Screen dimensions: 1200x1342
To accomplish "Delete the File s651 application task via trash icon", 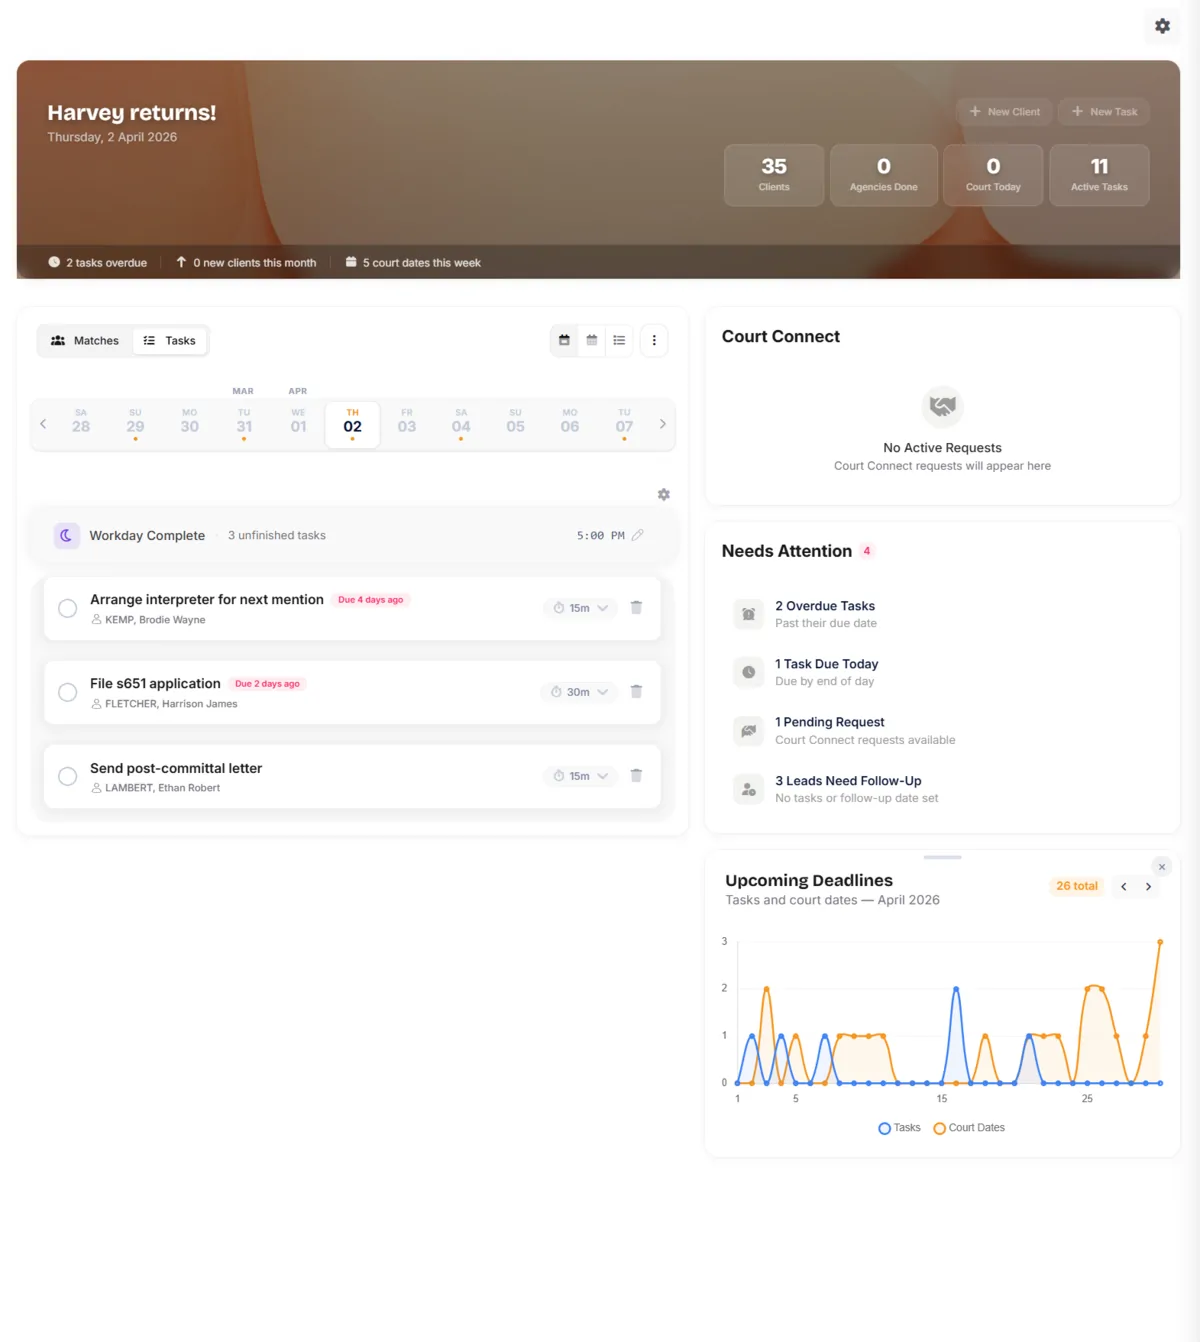I will click(637, 691).
